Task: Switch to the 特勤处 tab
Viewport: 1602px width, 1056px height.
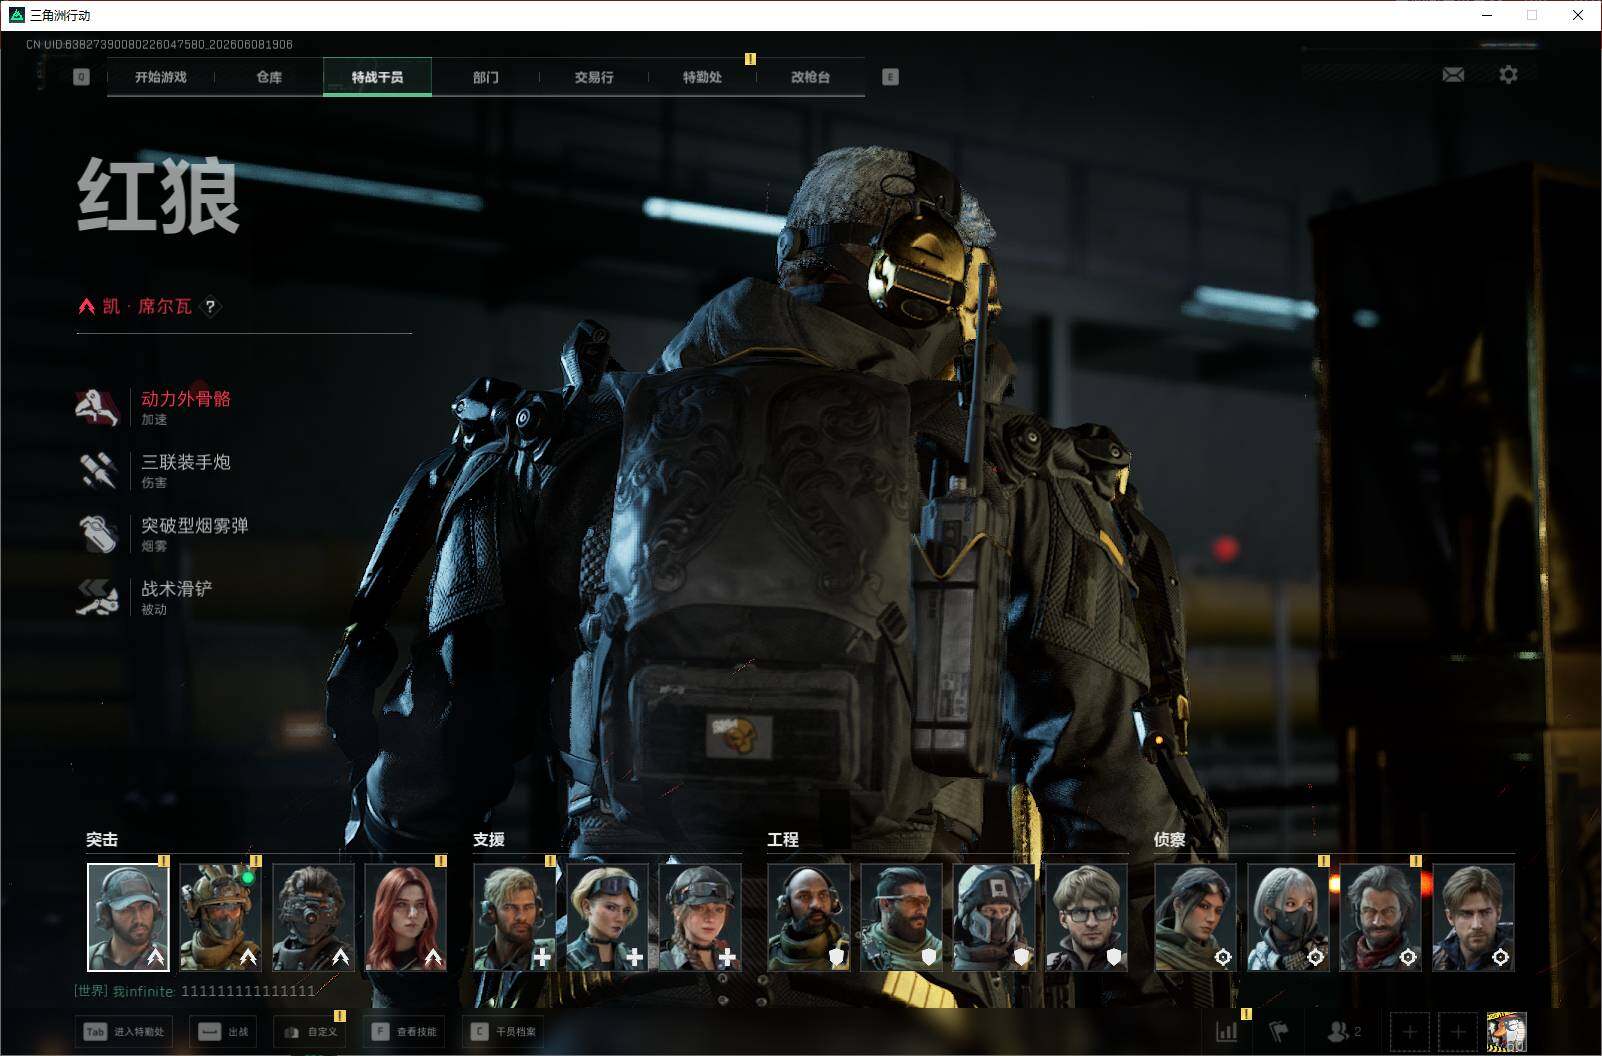Action: pyautogui.click(x=702, y=77)
